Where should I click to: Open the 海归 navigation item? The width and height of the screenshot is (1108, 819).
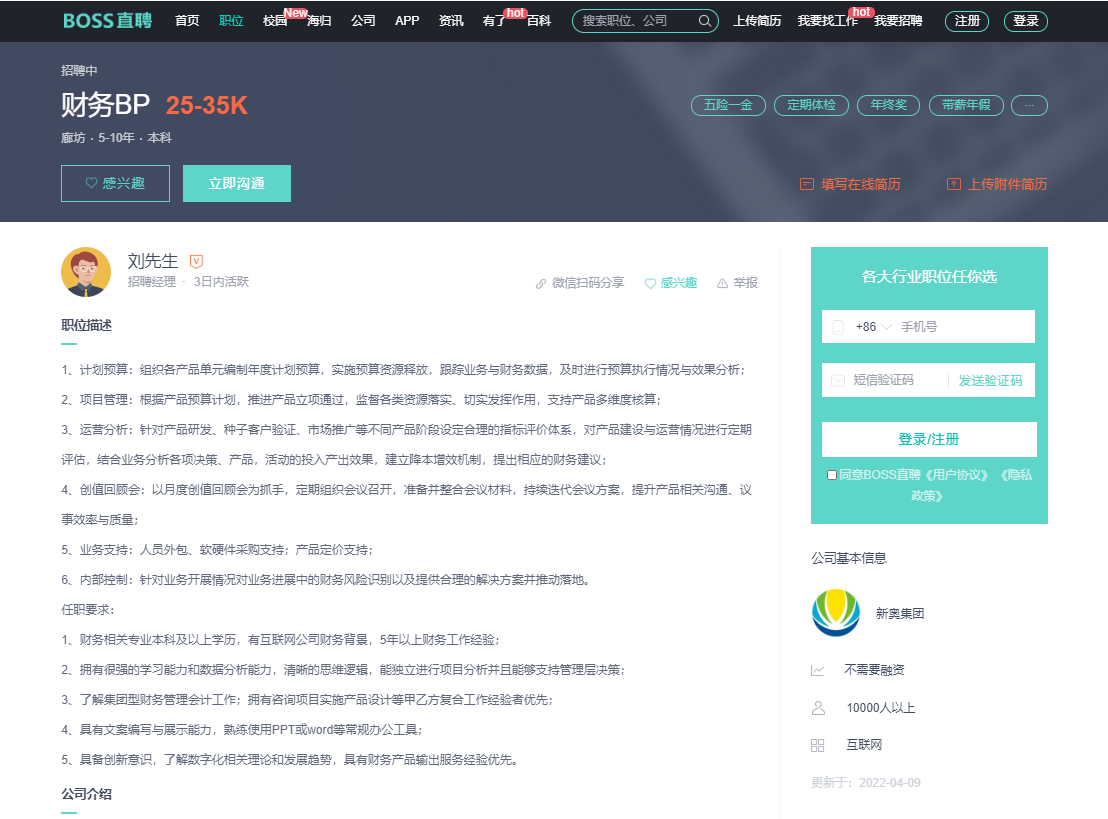tap(319, 21)
